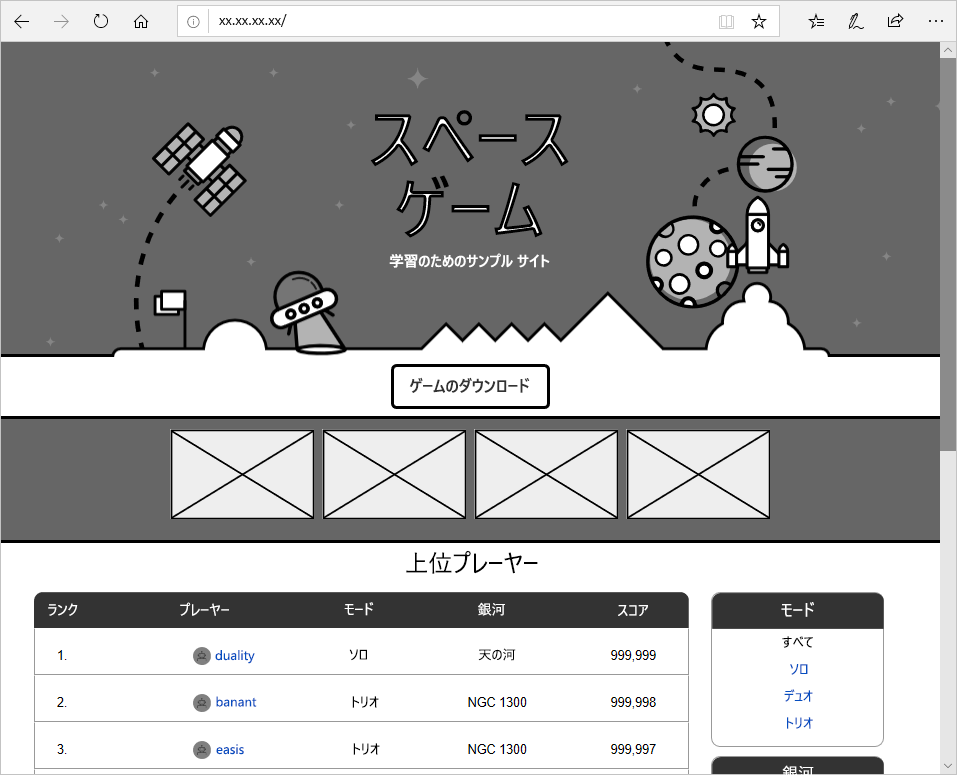The width and height of the screenshot is (957, 775).
Task: Open player profile link duality
Action: 234,655
